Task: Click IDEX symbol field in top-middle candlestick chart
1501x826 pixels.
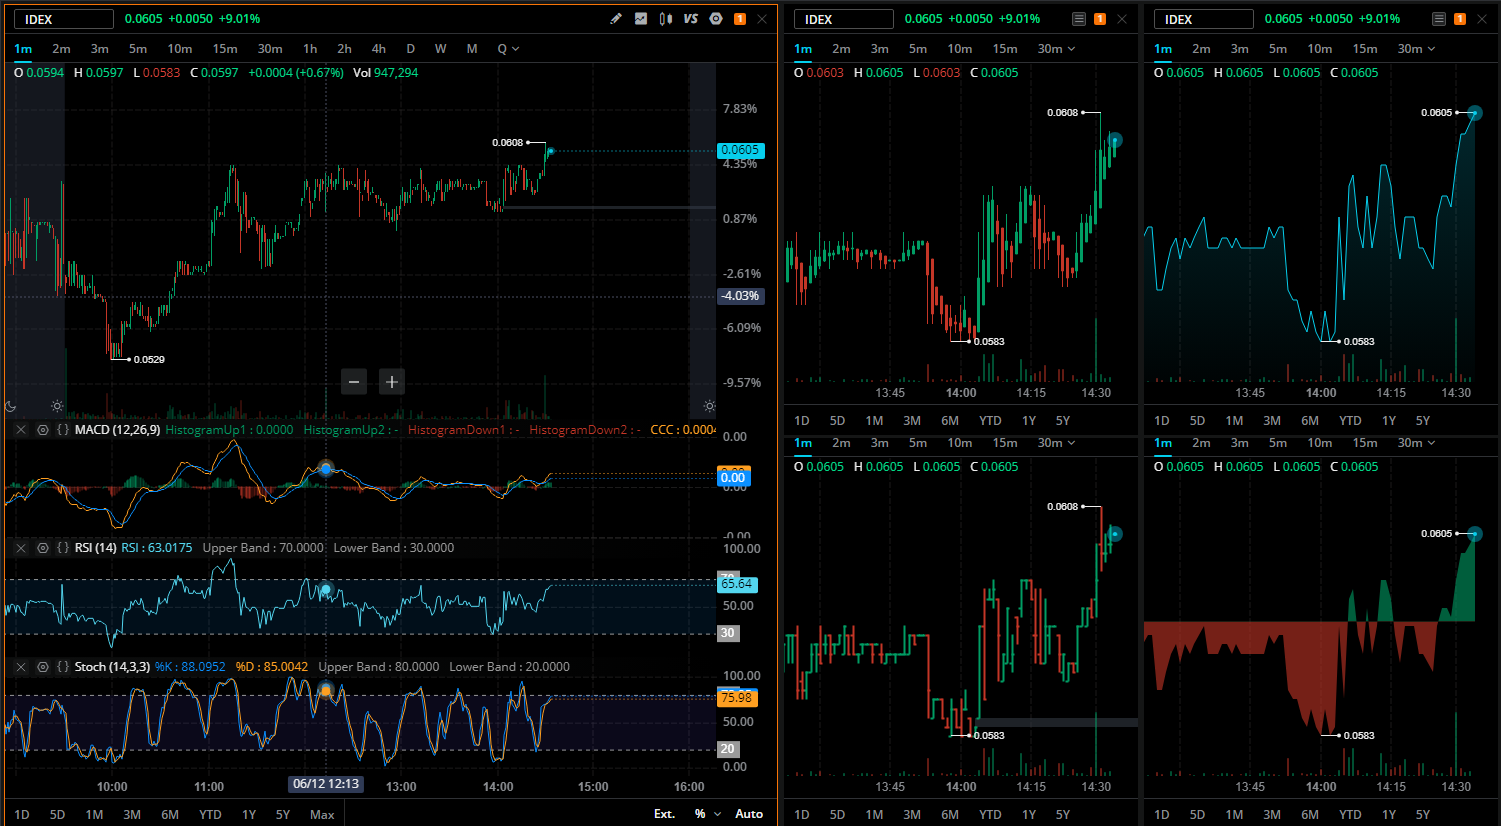Action: coord(844,19)
